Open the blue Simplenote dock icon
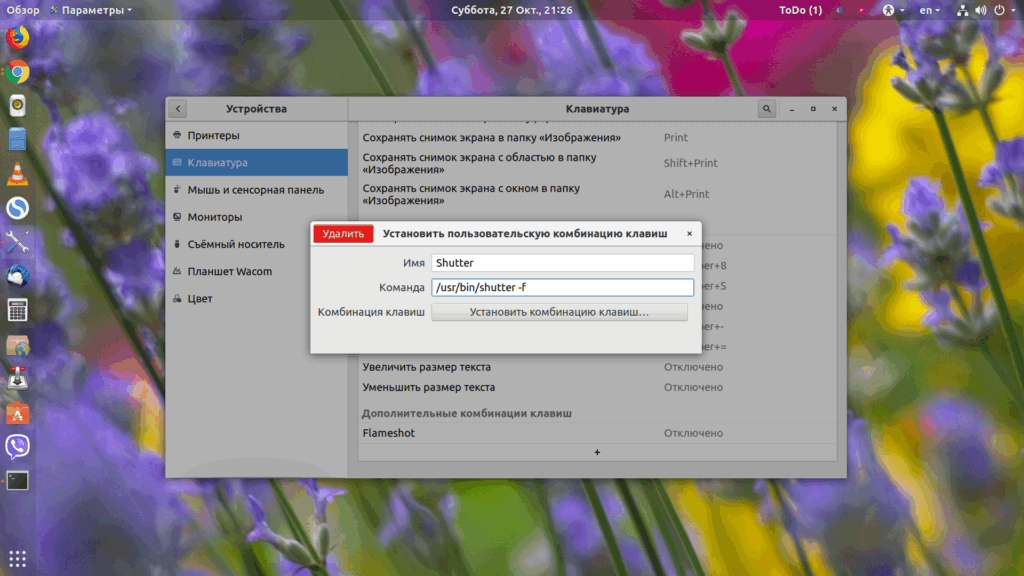The image size is (1024, 576). (x=18, y=208)
